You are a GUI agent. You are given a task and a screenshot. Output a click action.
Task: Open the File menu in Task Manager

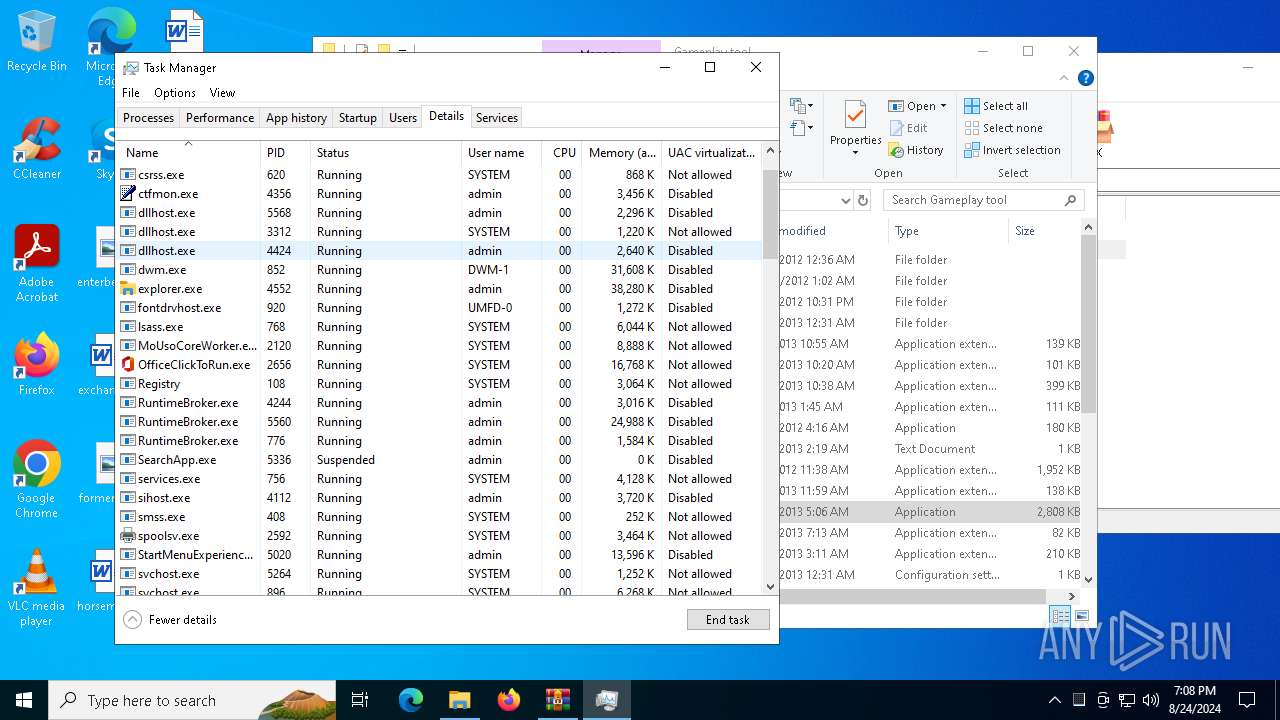[131, 93]
